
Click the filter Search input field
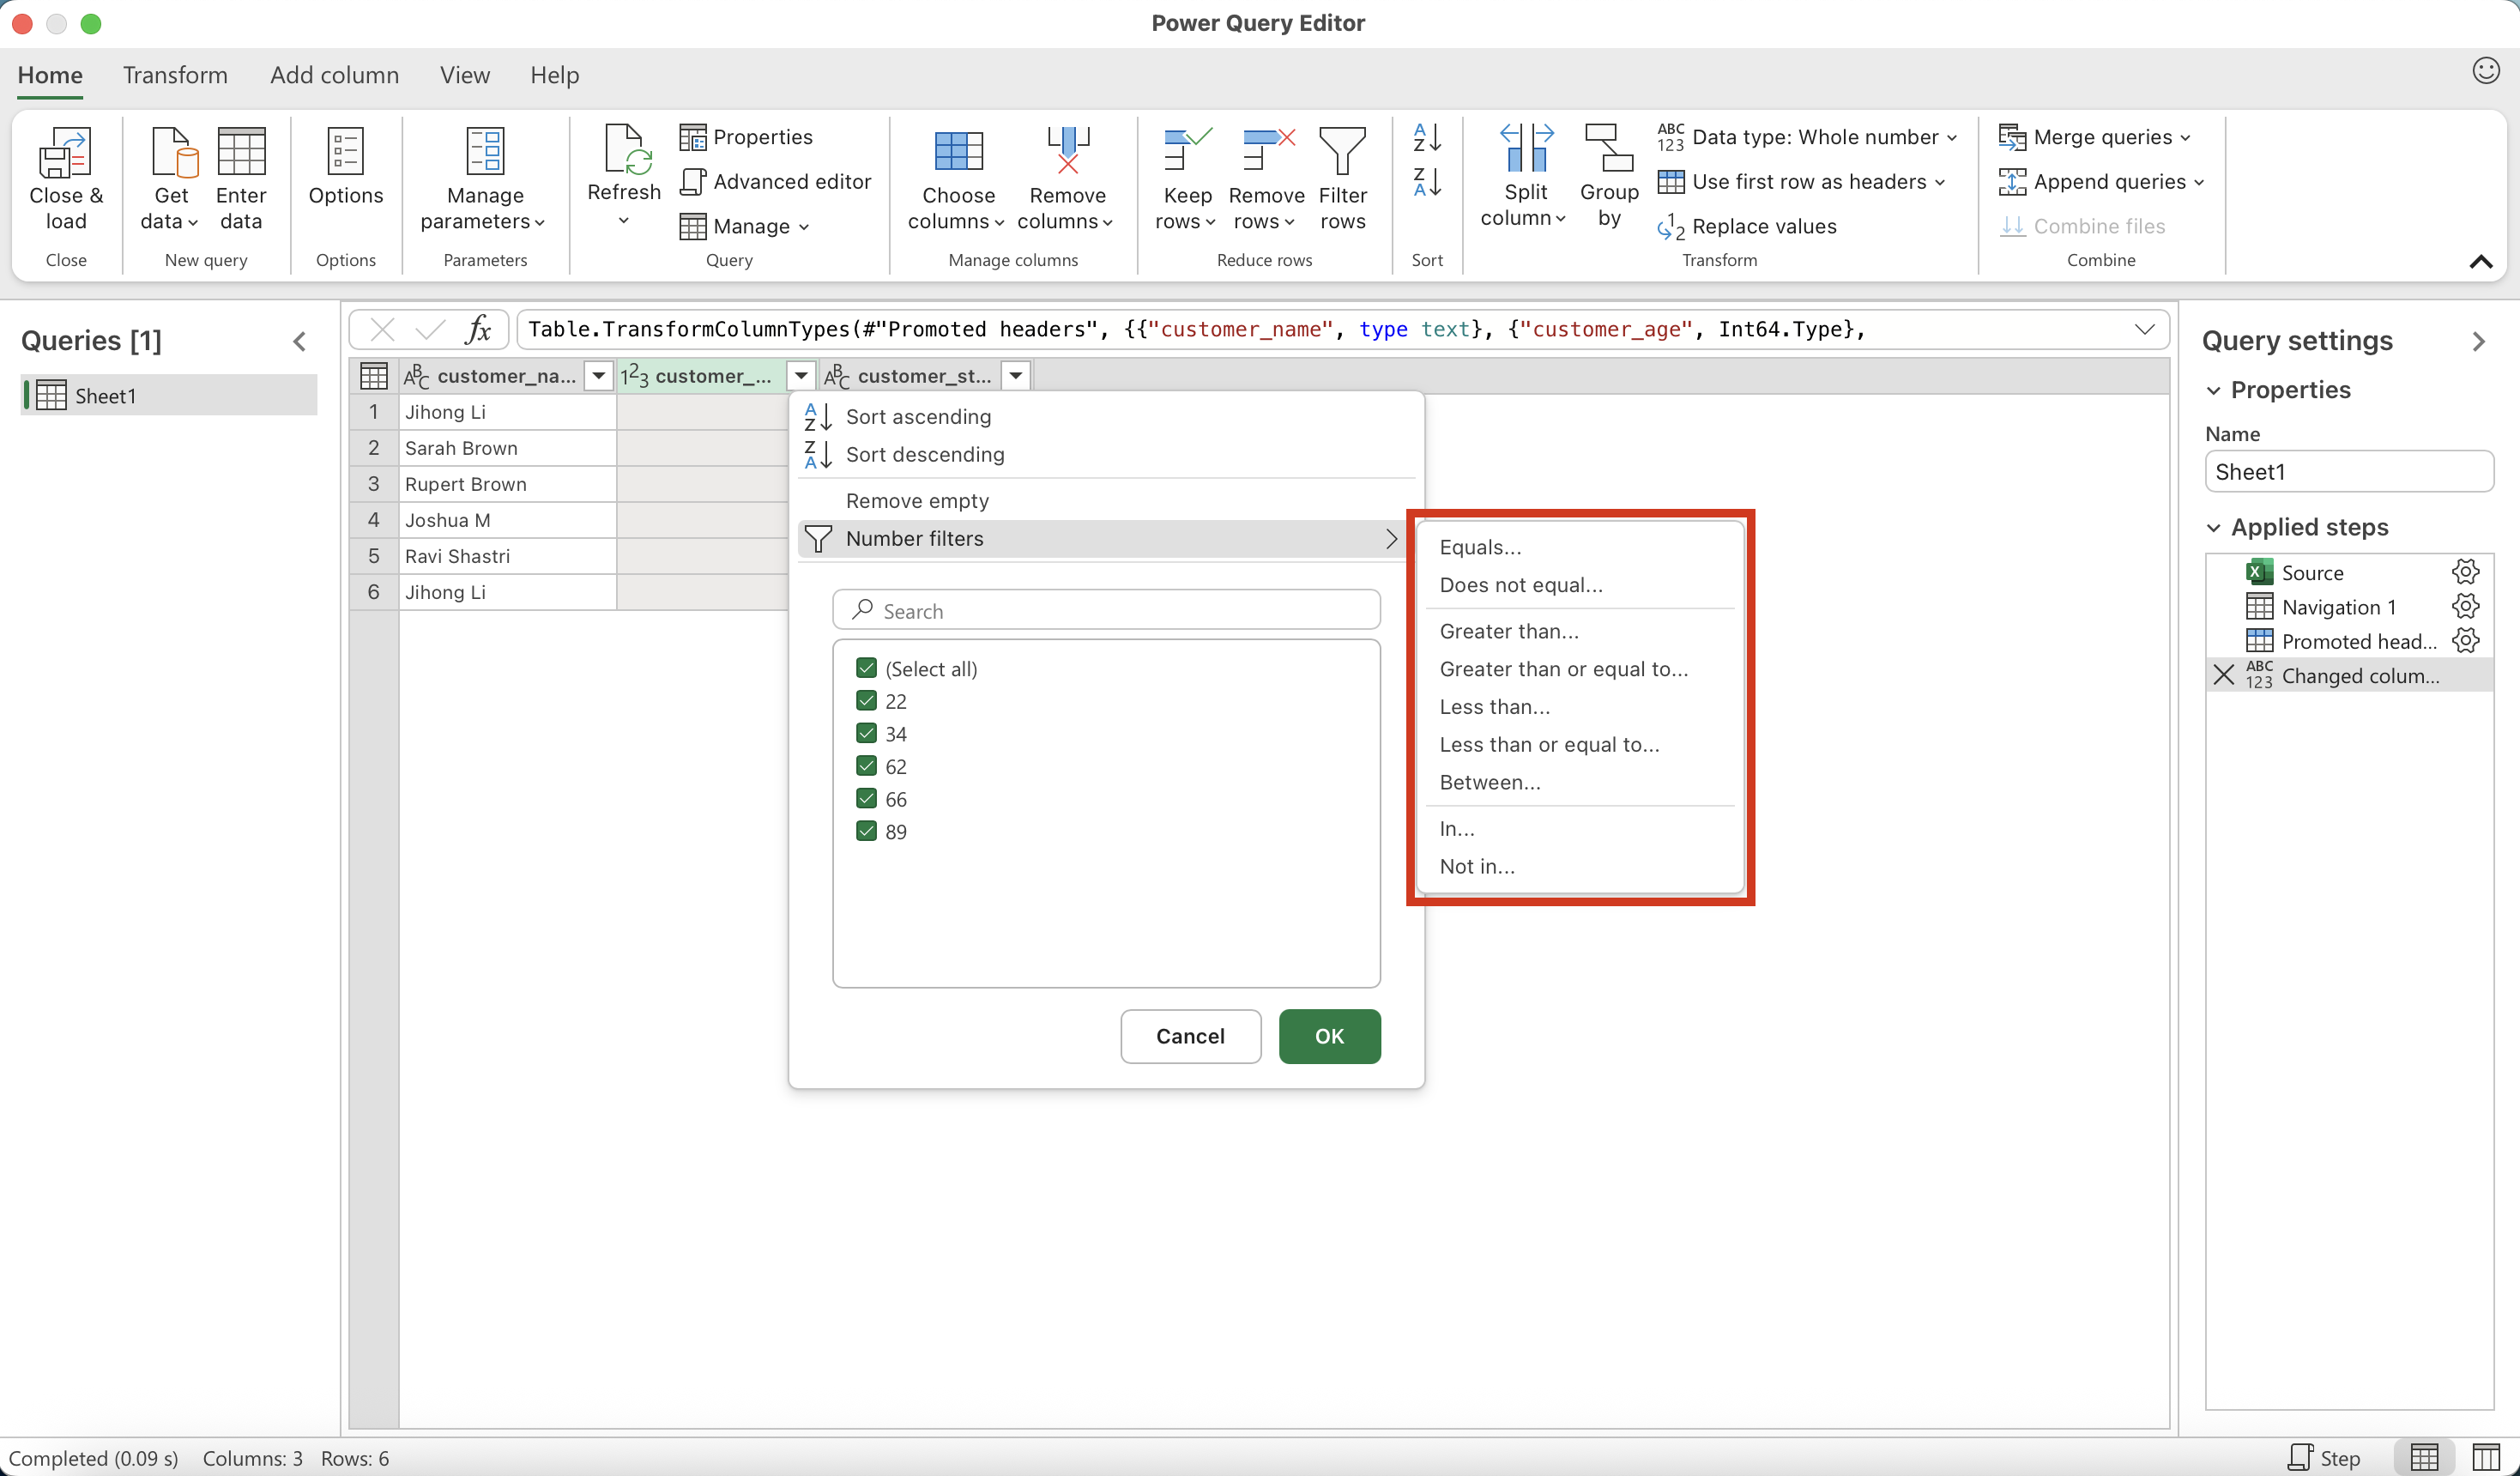coord(1105,610)
